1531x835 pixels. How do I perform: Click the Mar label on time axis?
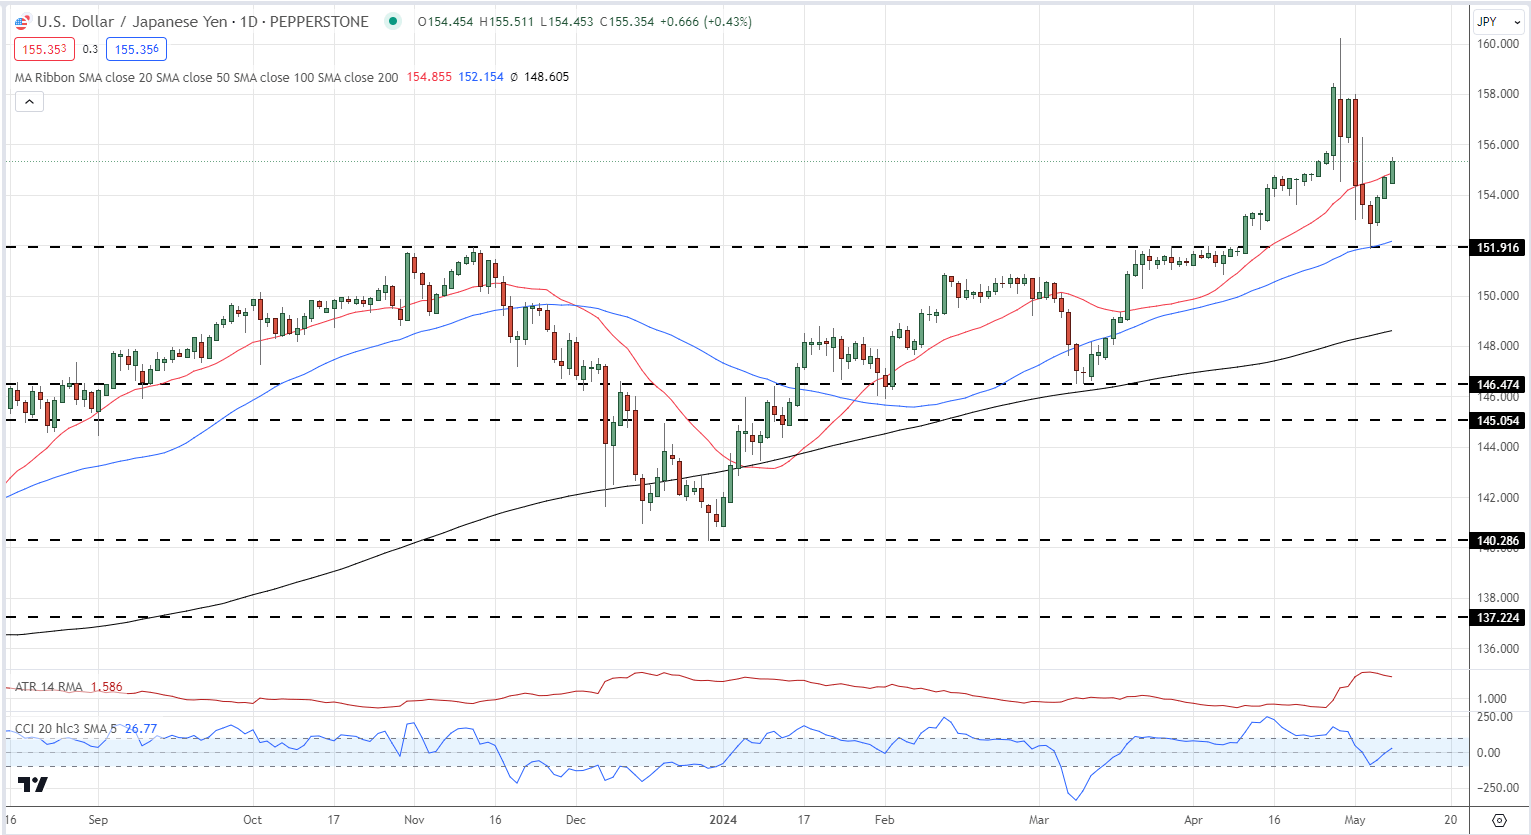pyautogui.click(x=1038, y=820)
